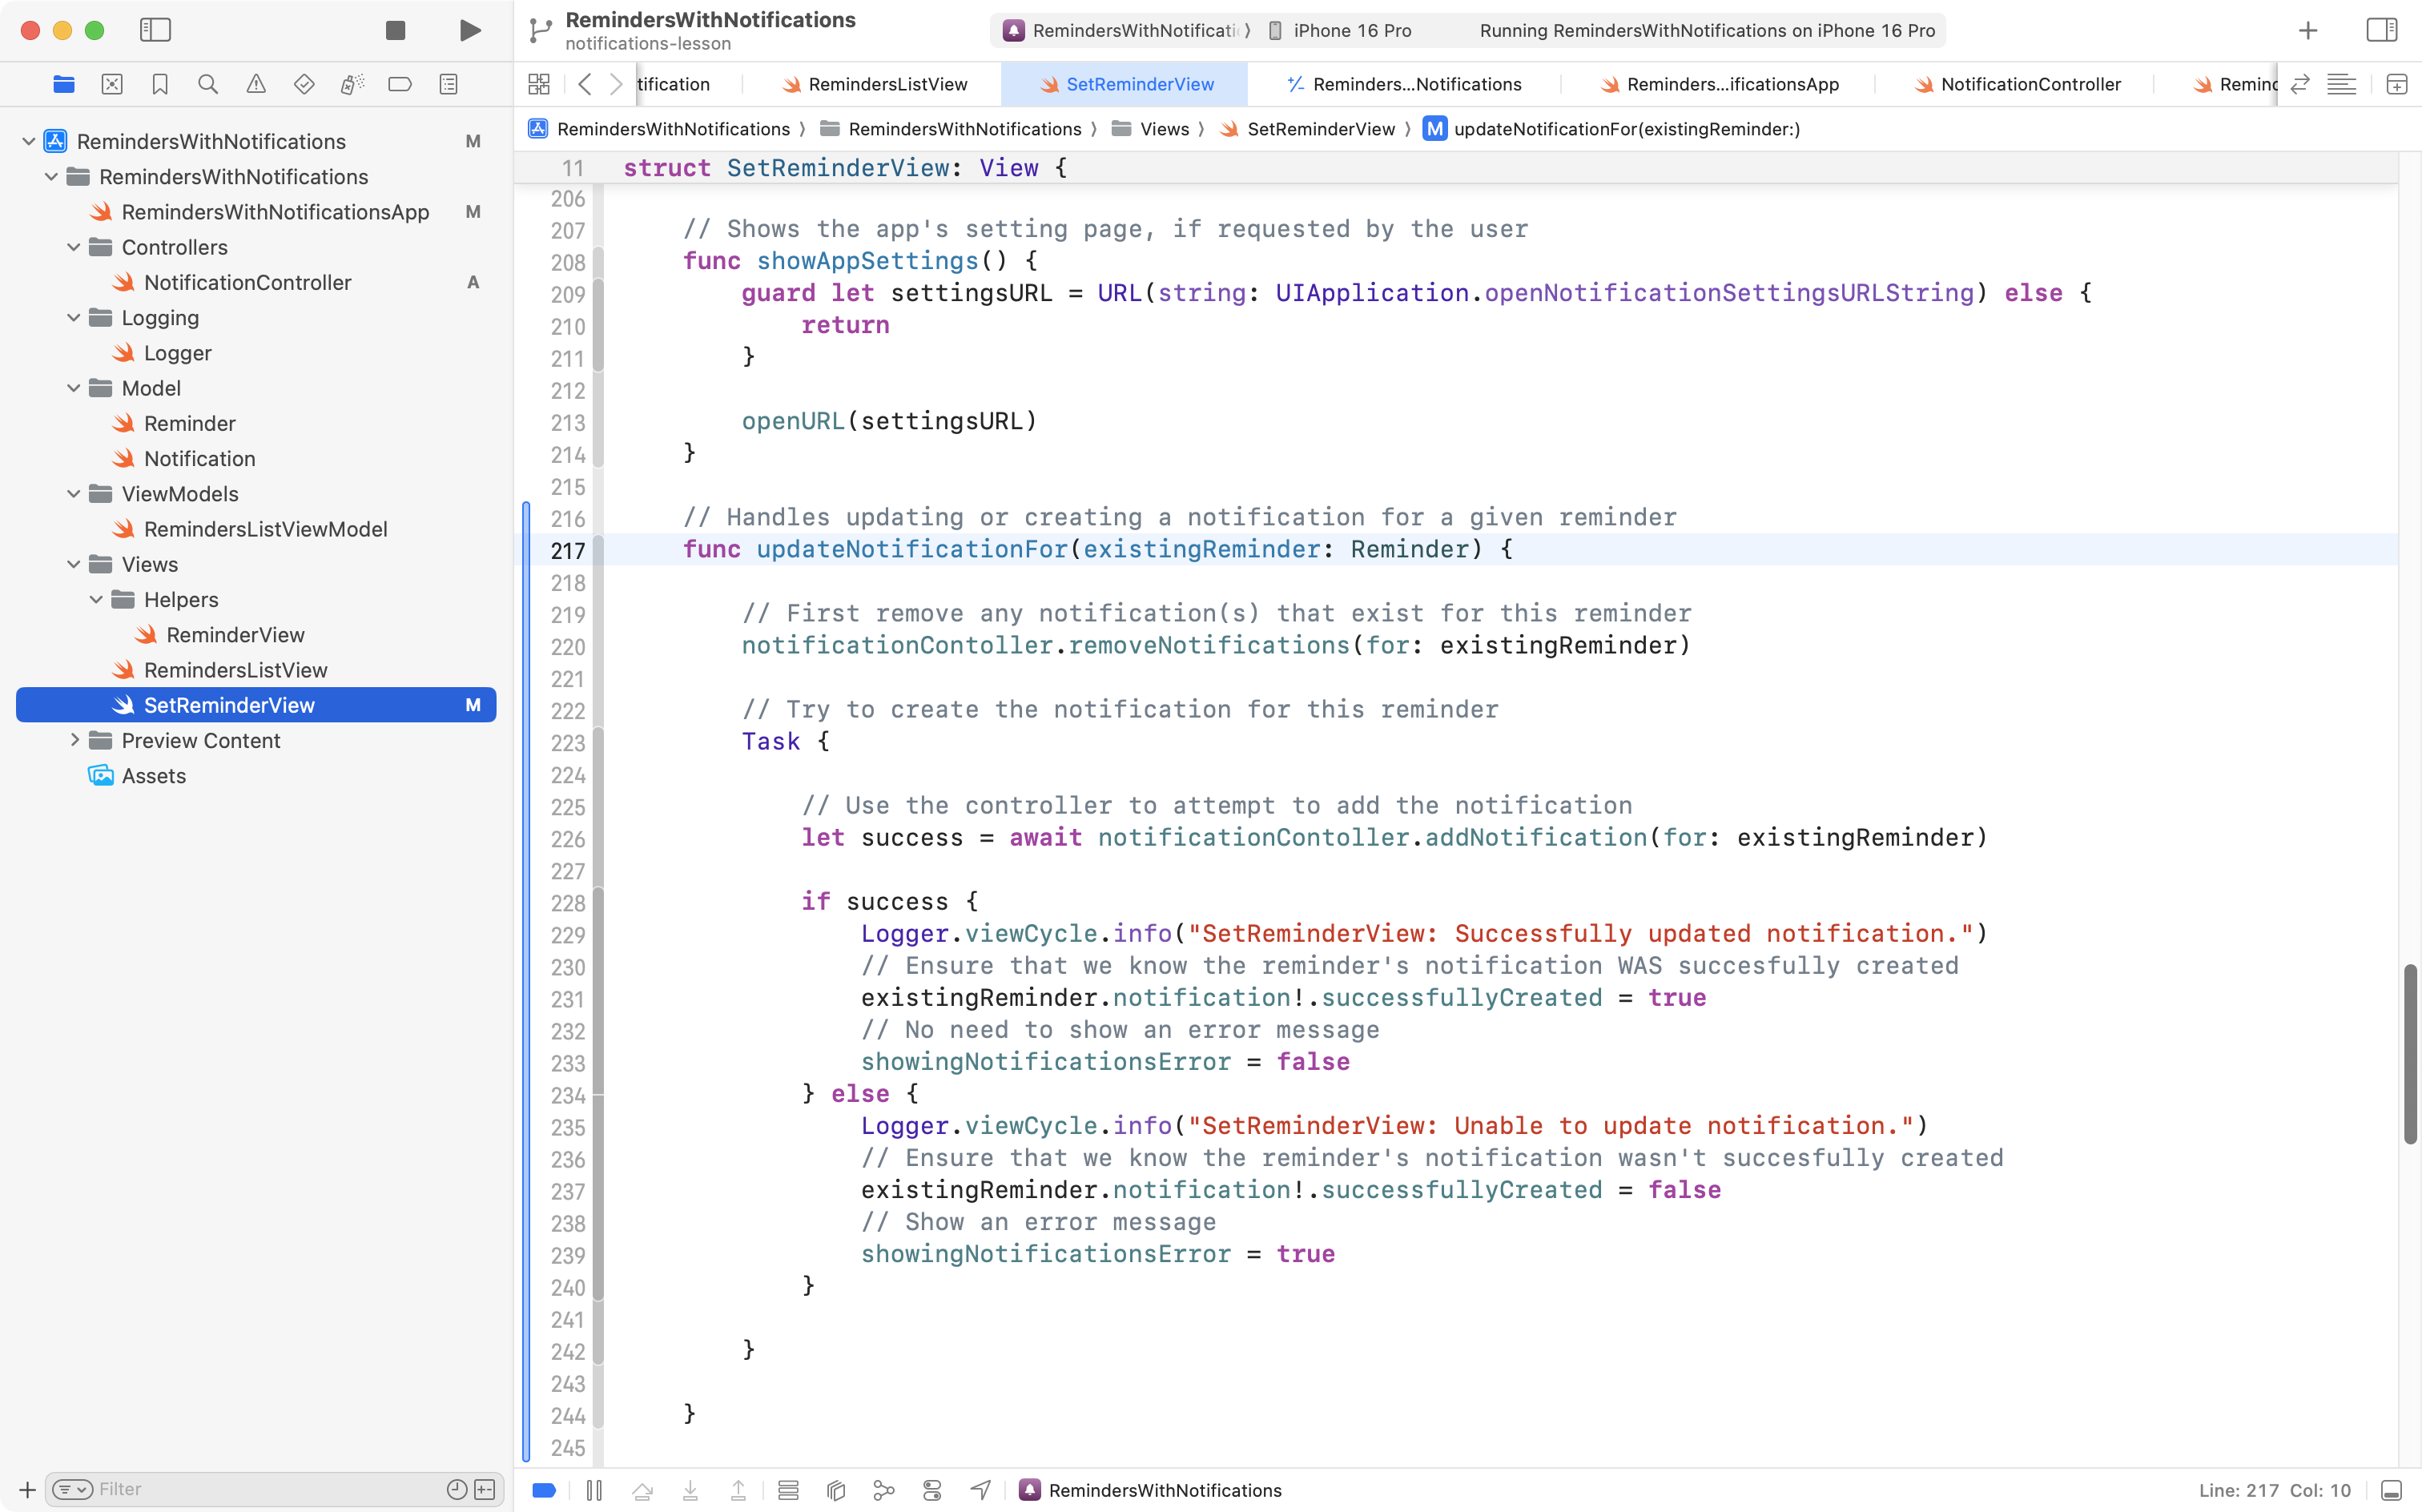This screenshot has height=1512, width=2422.
Task: Collapse the Controllers folder
Action: (x=74, y=247)
